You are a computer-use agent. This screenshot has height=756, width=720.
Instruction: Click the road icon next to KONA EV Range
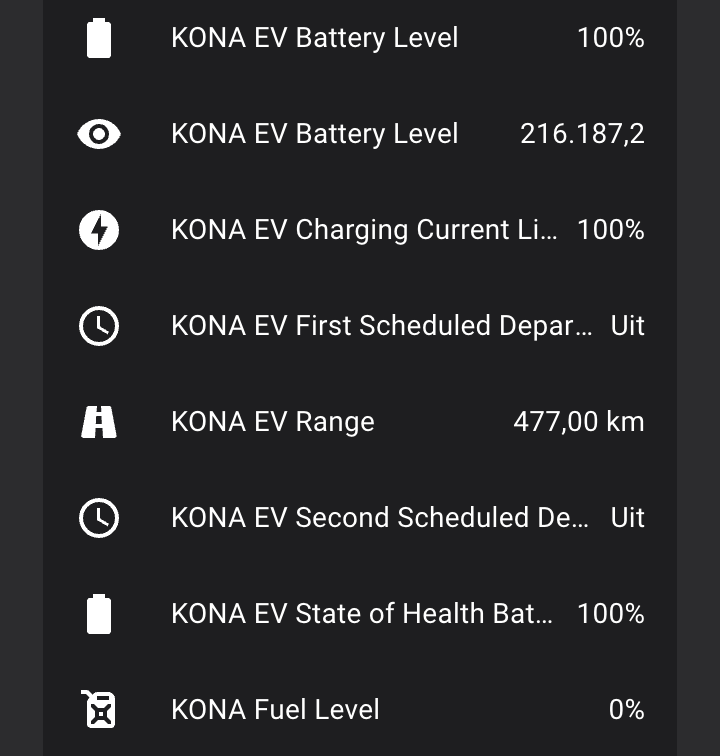(99, 422)
